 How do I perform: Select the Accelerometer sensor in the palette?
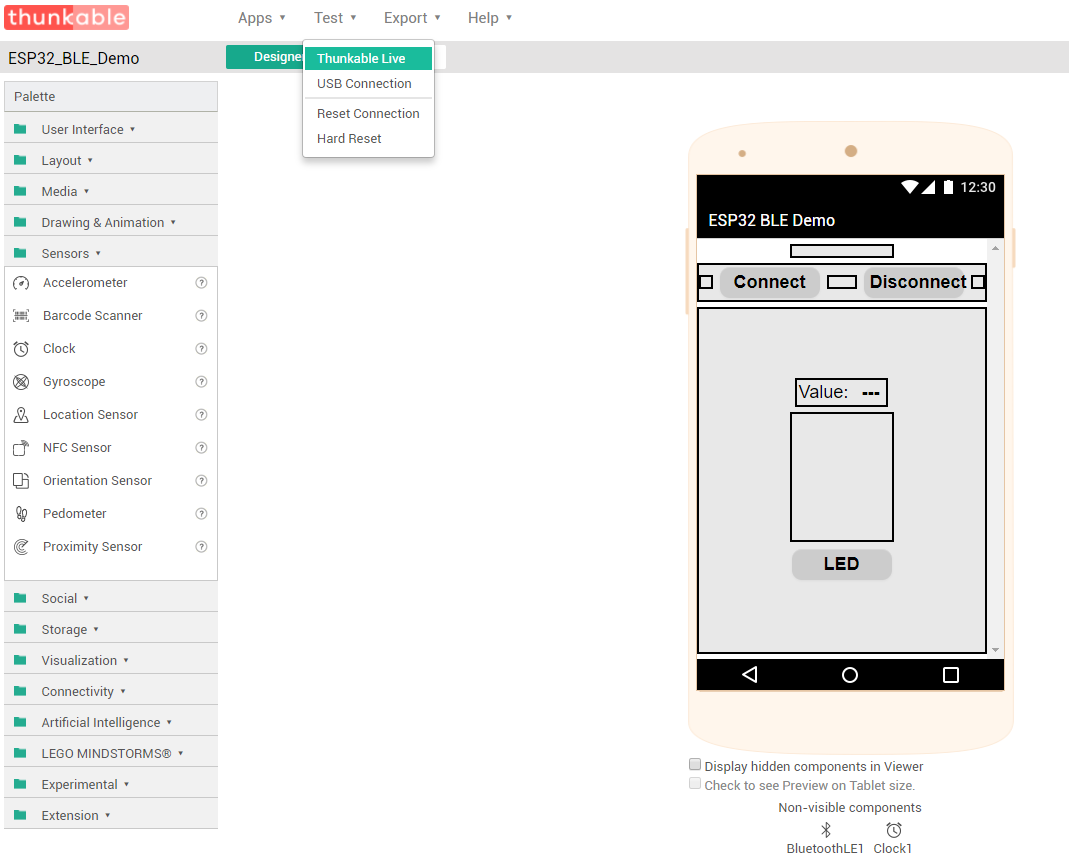87,282
